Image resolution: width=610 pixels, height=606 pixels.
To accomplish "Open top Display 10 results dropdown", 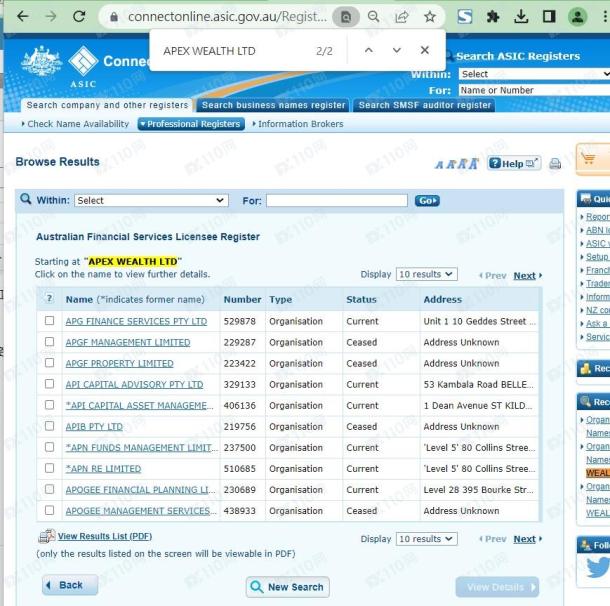I will pyautogui.click(x=426, y=274).
